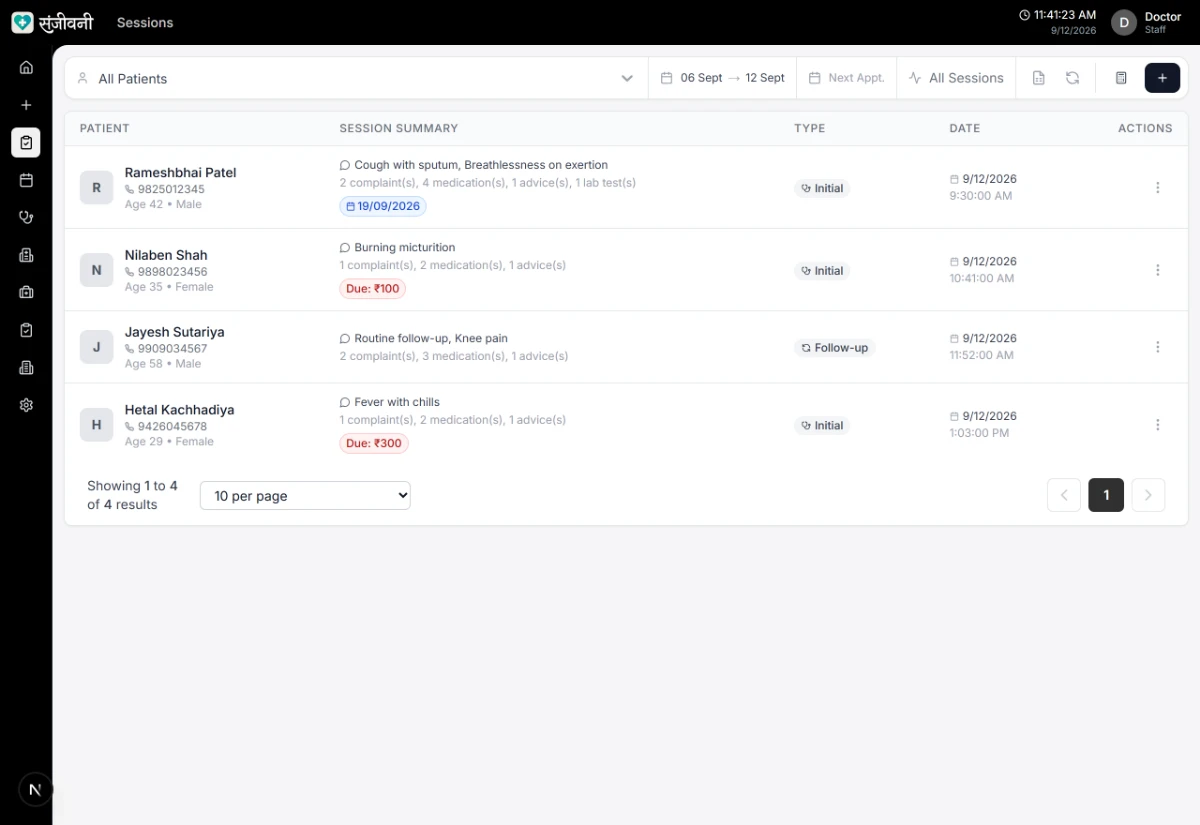Click the Next Appt. filter

point(846,78)
